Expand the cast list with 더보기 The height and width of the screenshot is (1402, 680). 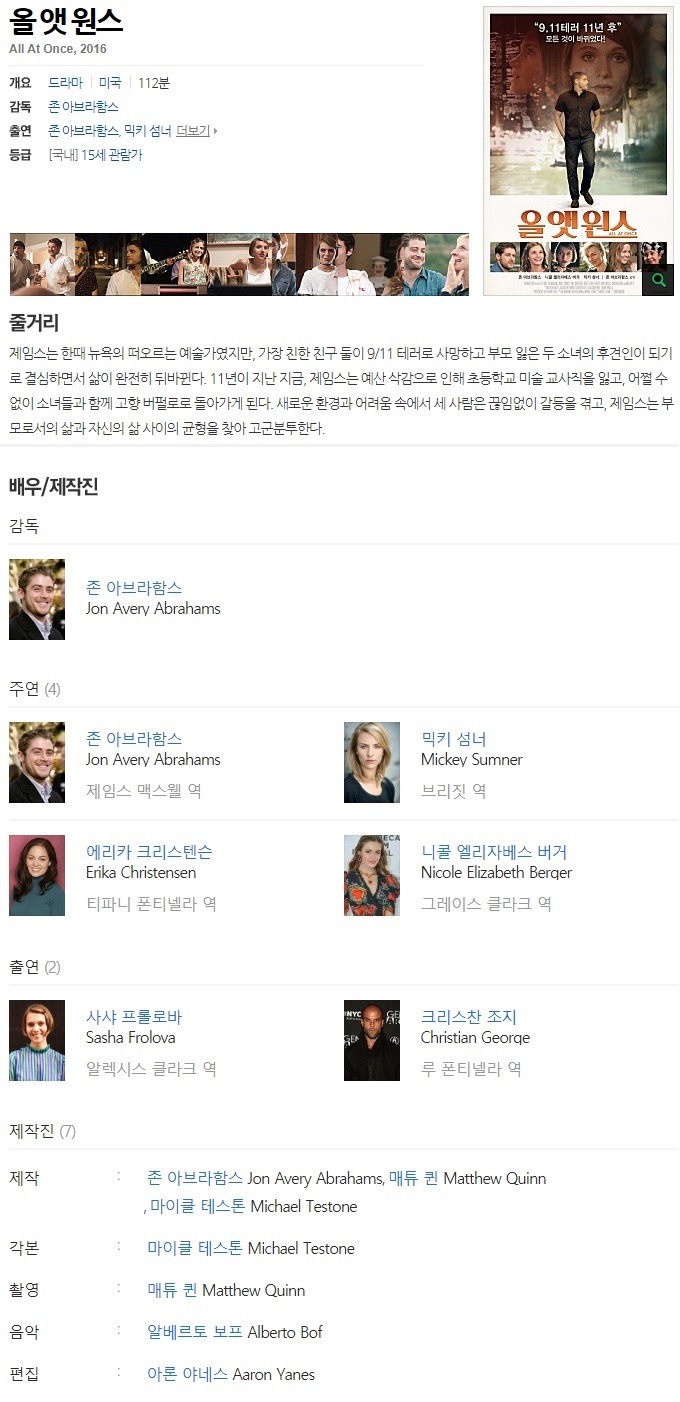click(x=196, y=130)
